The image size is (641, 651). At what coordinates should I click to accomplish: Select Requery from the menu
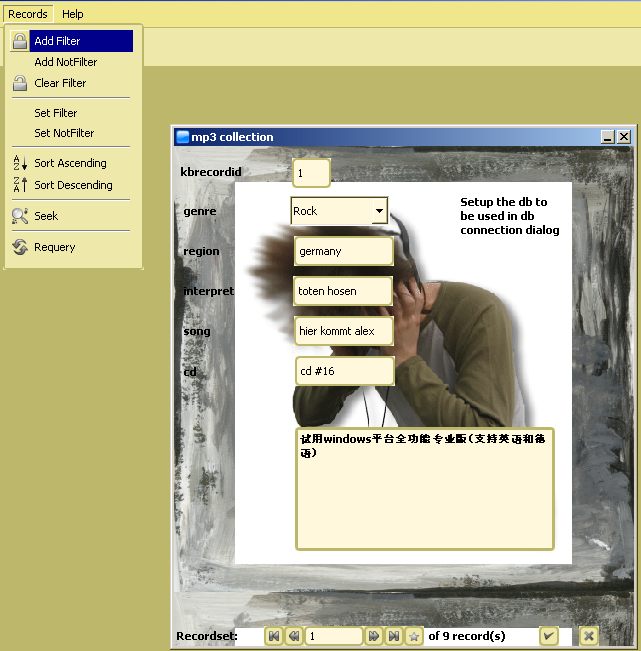point(54,247)
